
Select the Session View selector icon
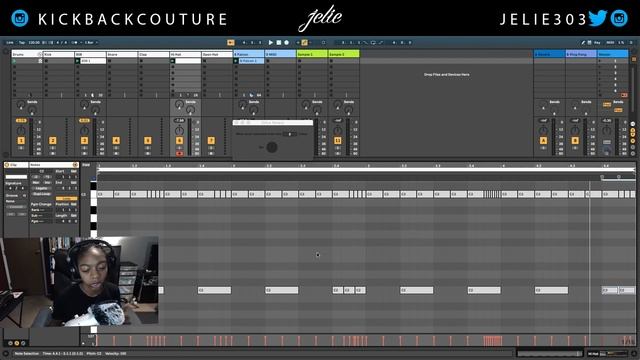(x=634, y=60)
